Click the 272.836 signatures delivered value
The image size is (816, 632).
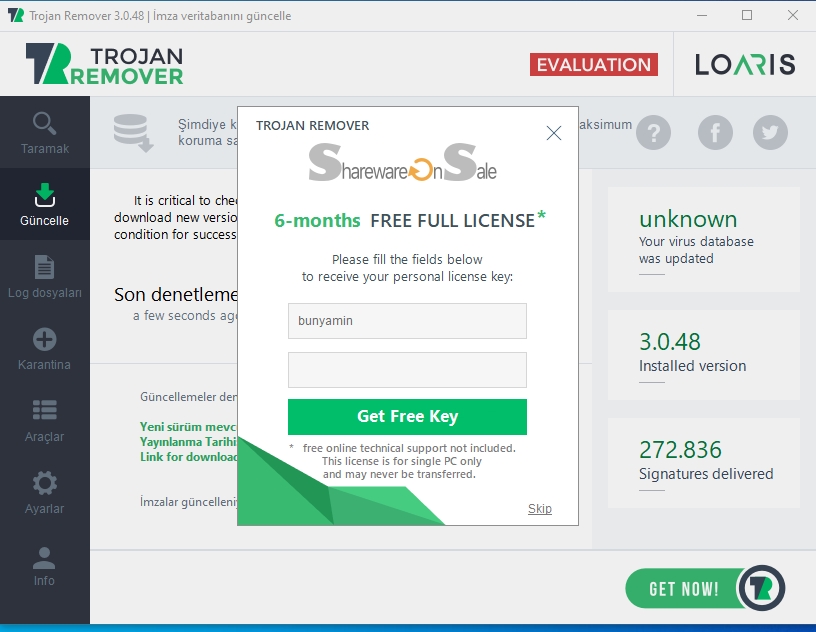(680, 450)
